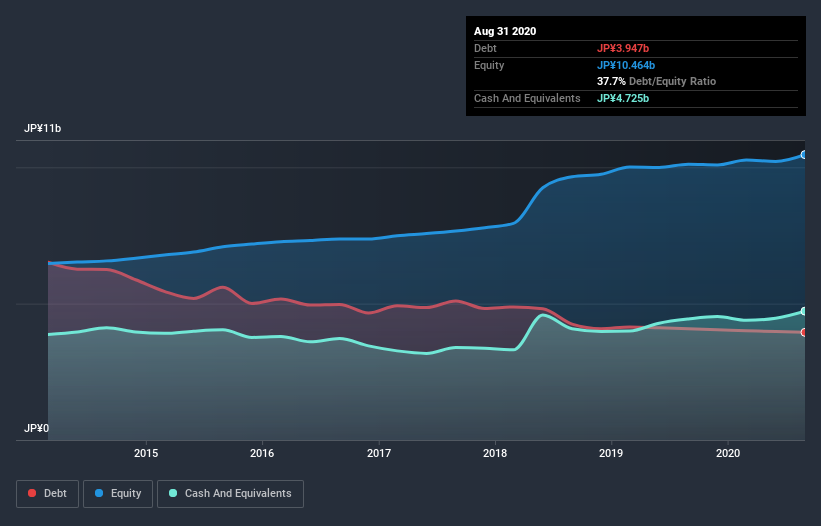Click the 2020 x-axis label
The width and height of the screenshot is (821, 526).
(x=728, y=453)
